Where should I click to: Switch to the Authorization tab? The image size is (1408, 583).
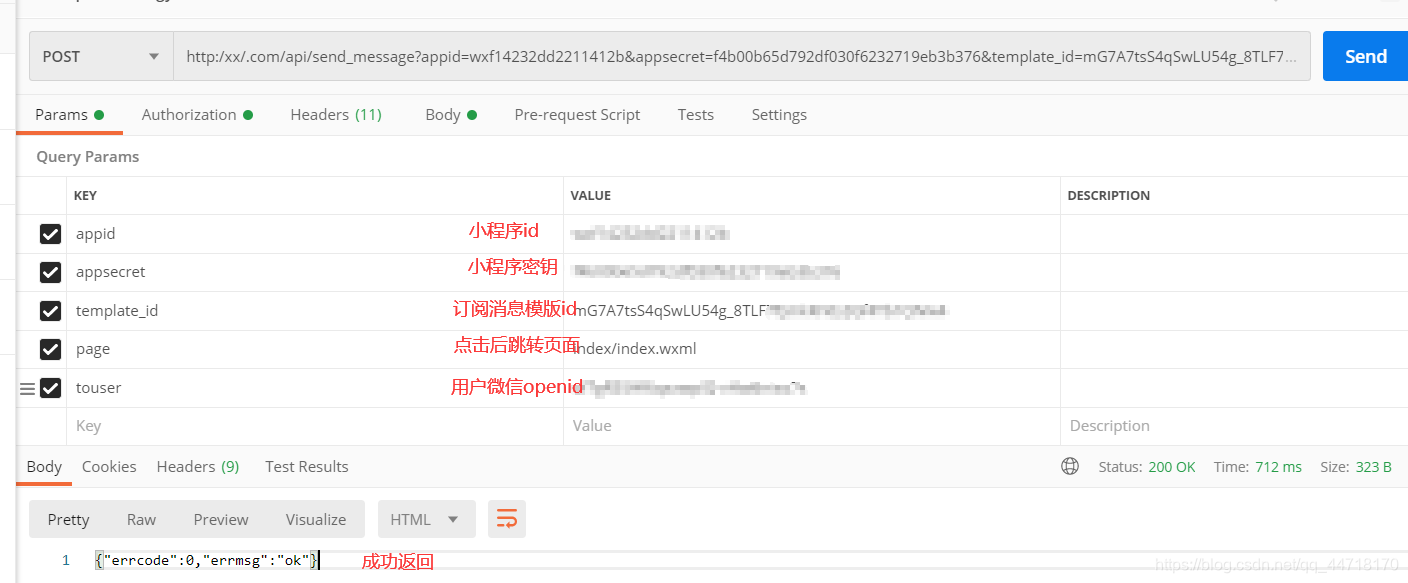tap(189, 114)
